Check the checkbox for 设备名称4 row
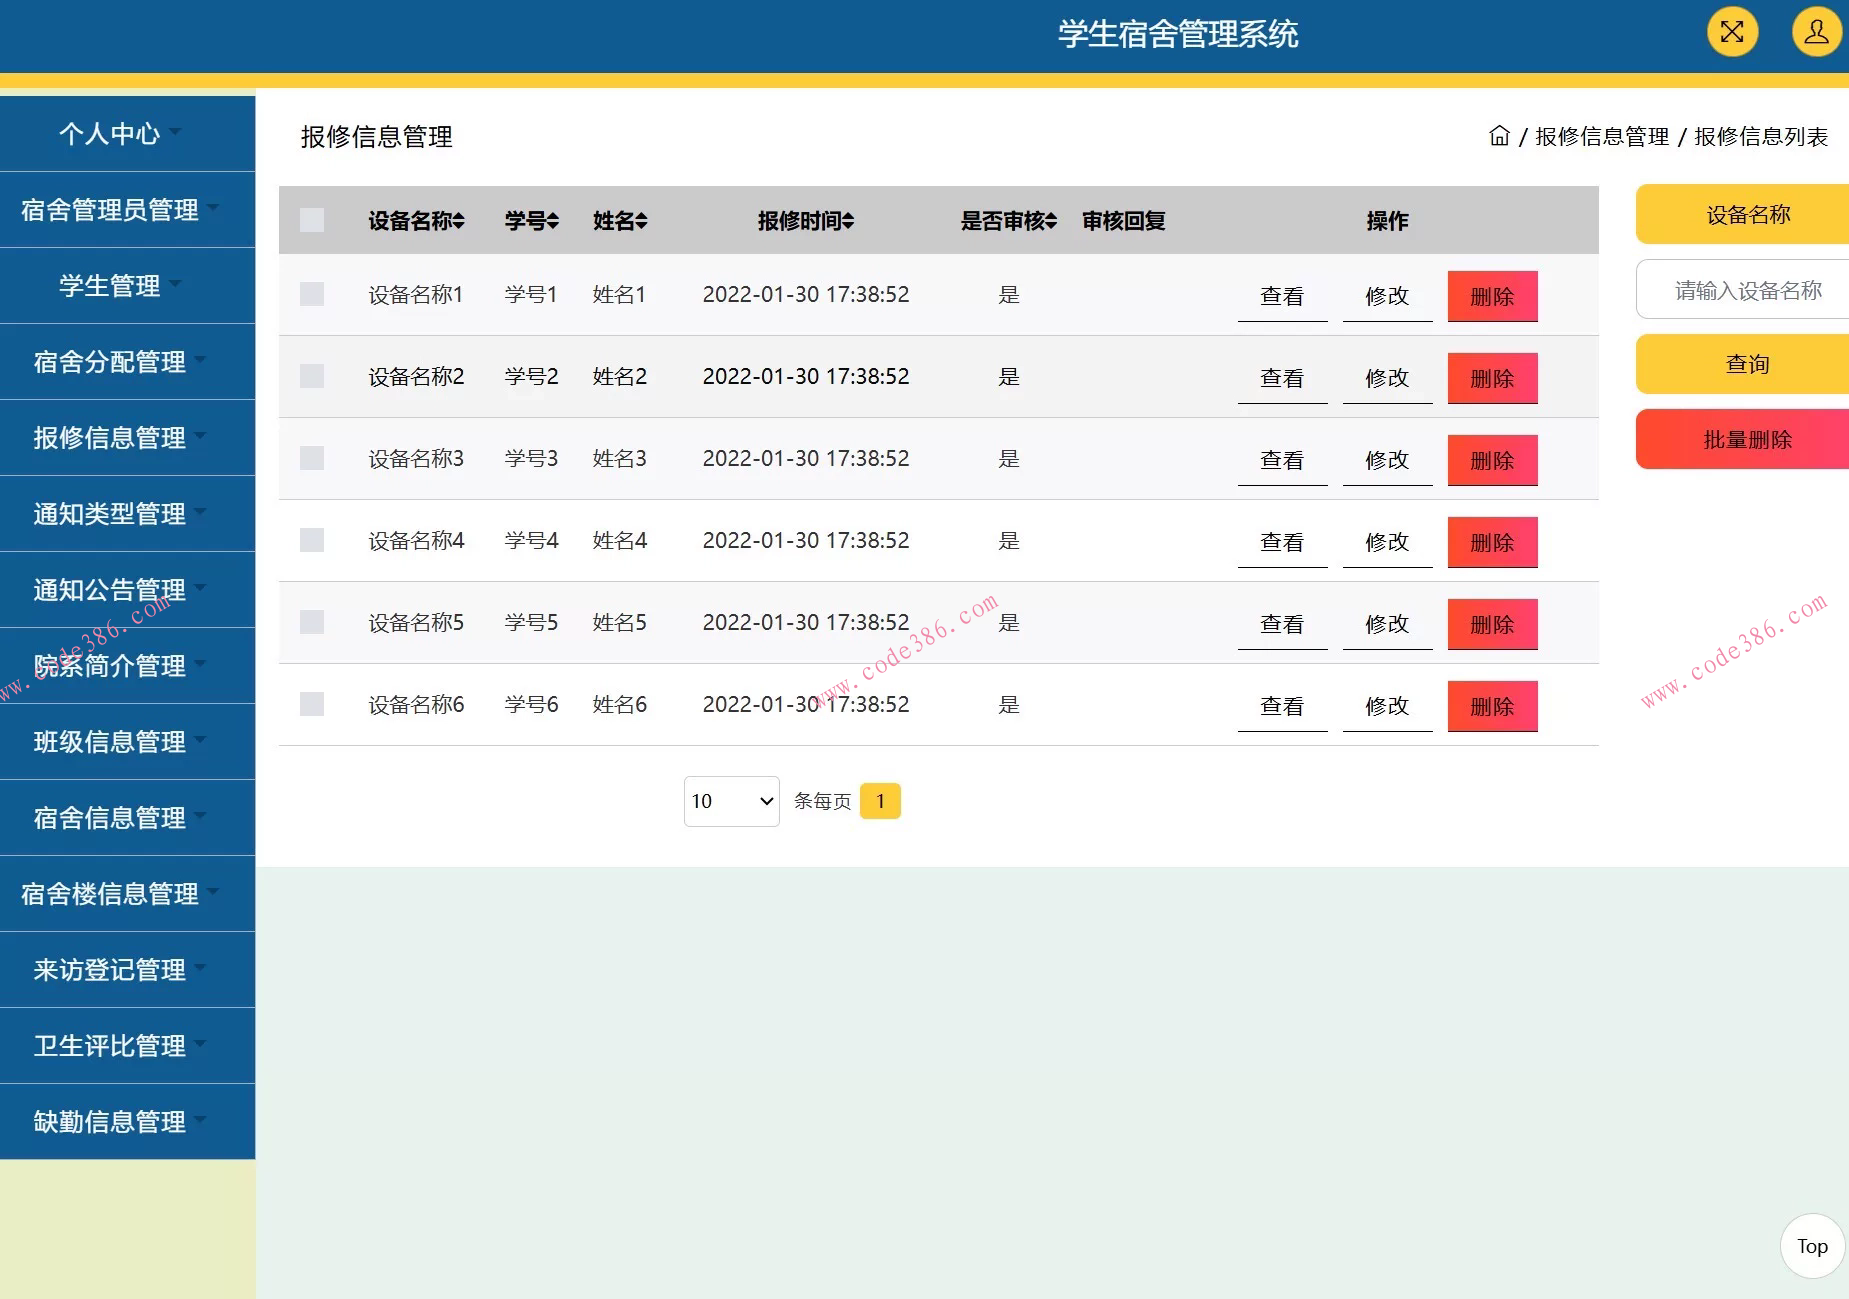Screen dimensions: 1849x1299 click(x=311, y=540)
